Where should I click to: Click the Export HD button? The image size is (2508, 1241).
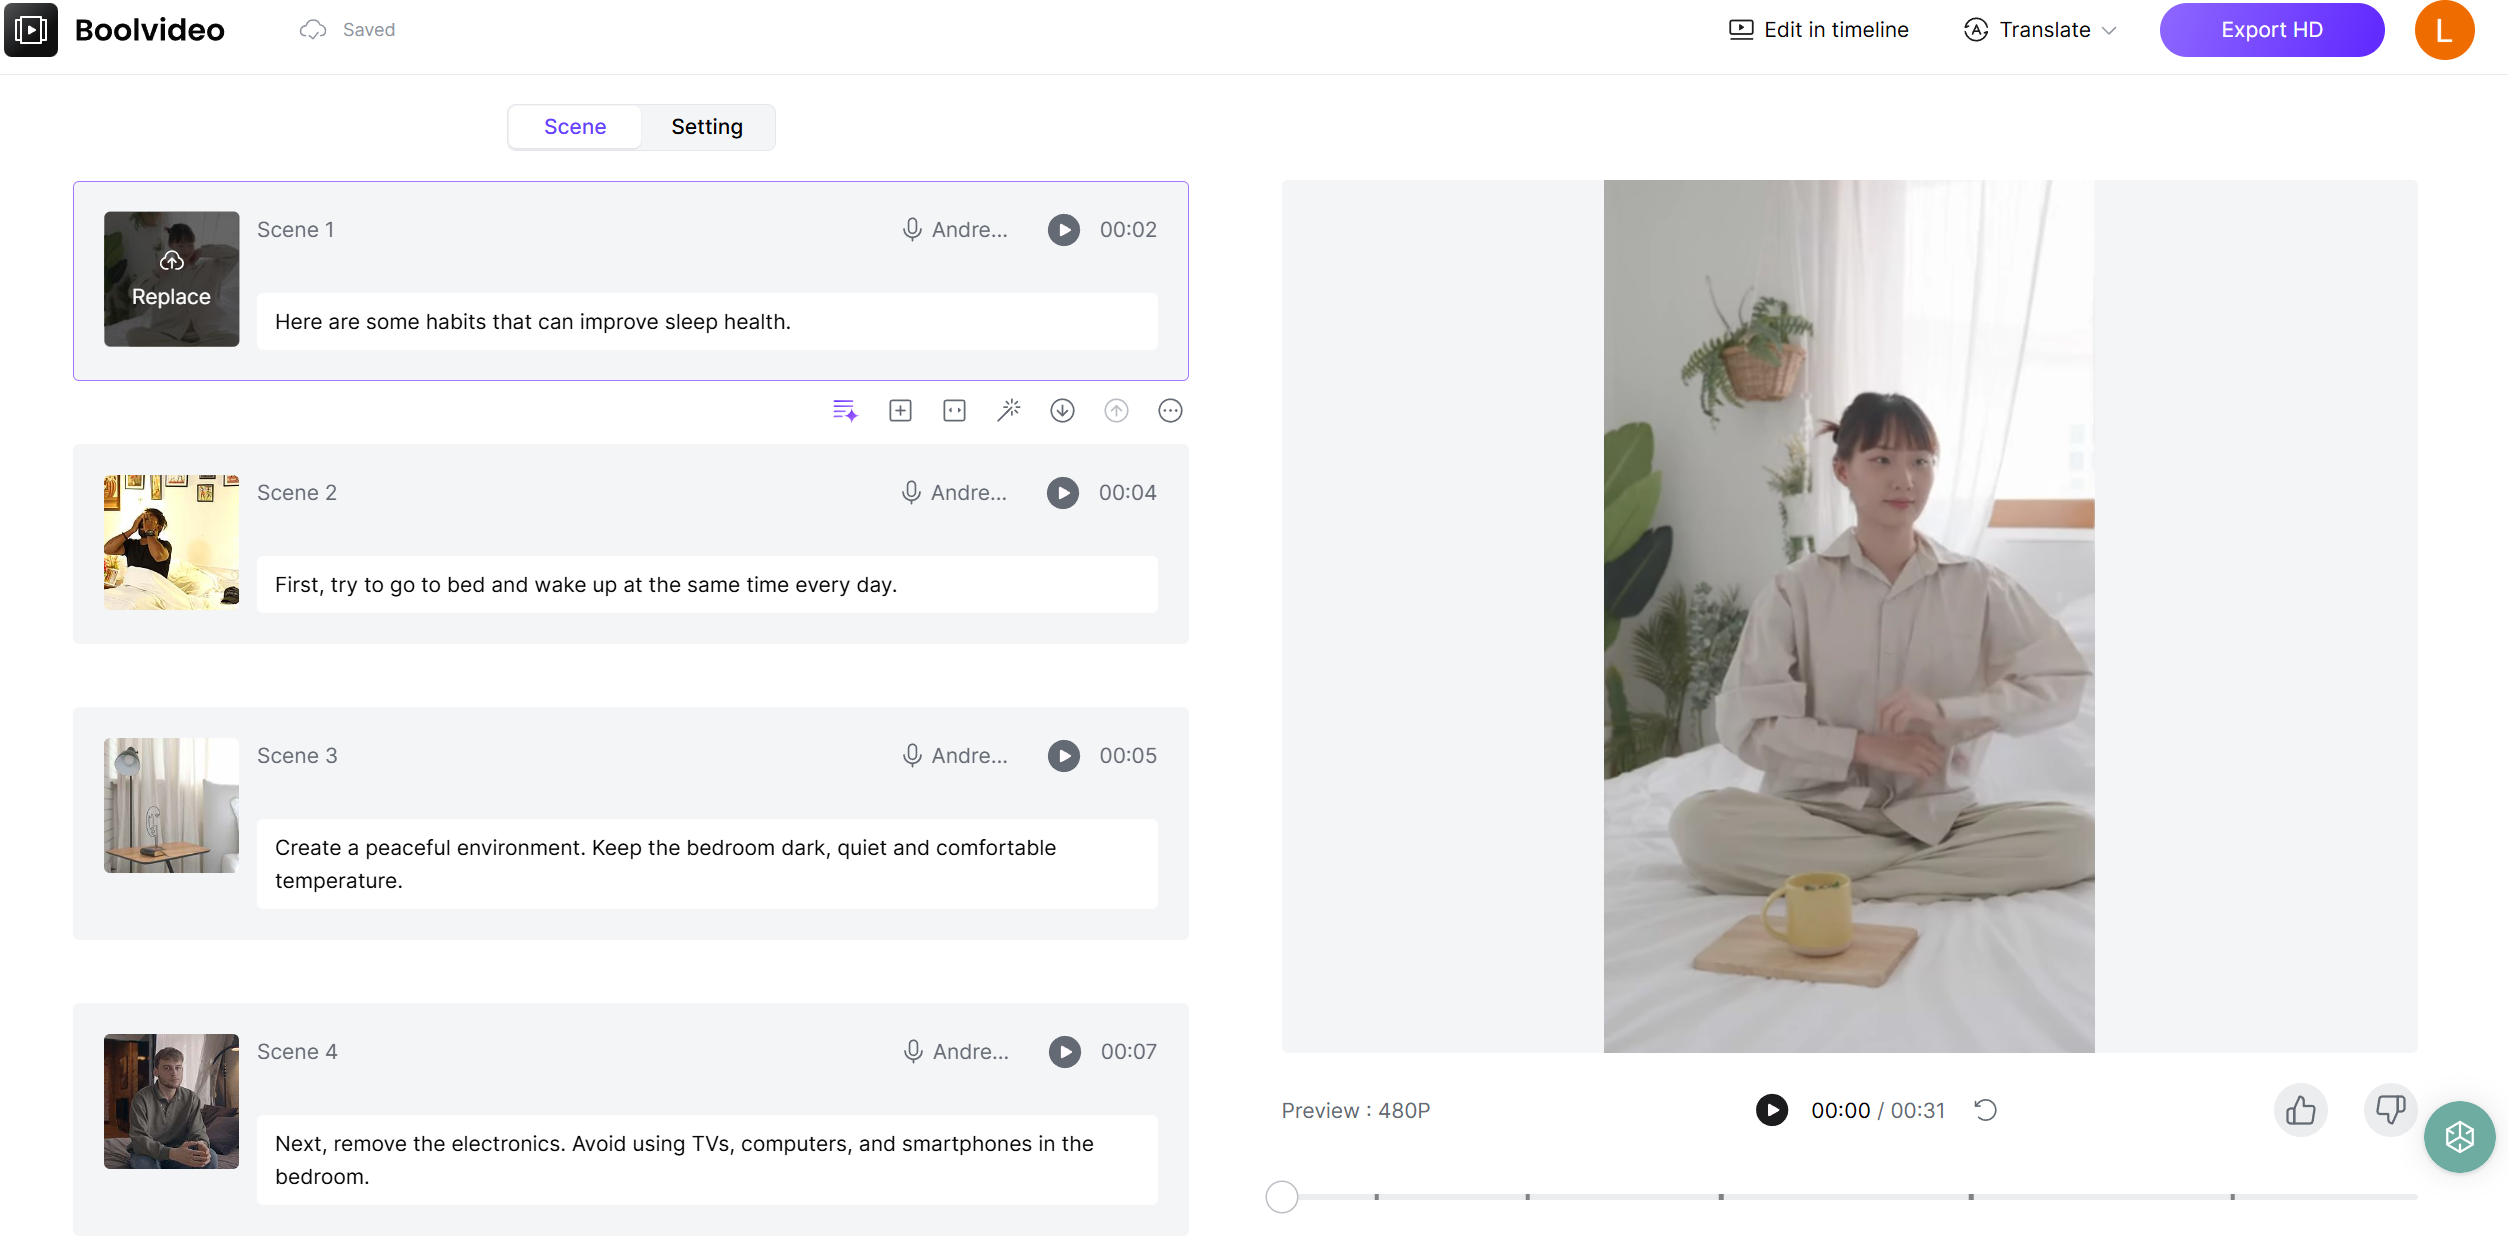2271,30
